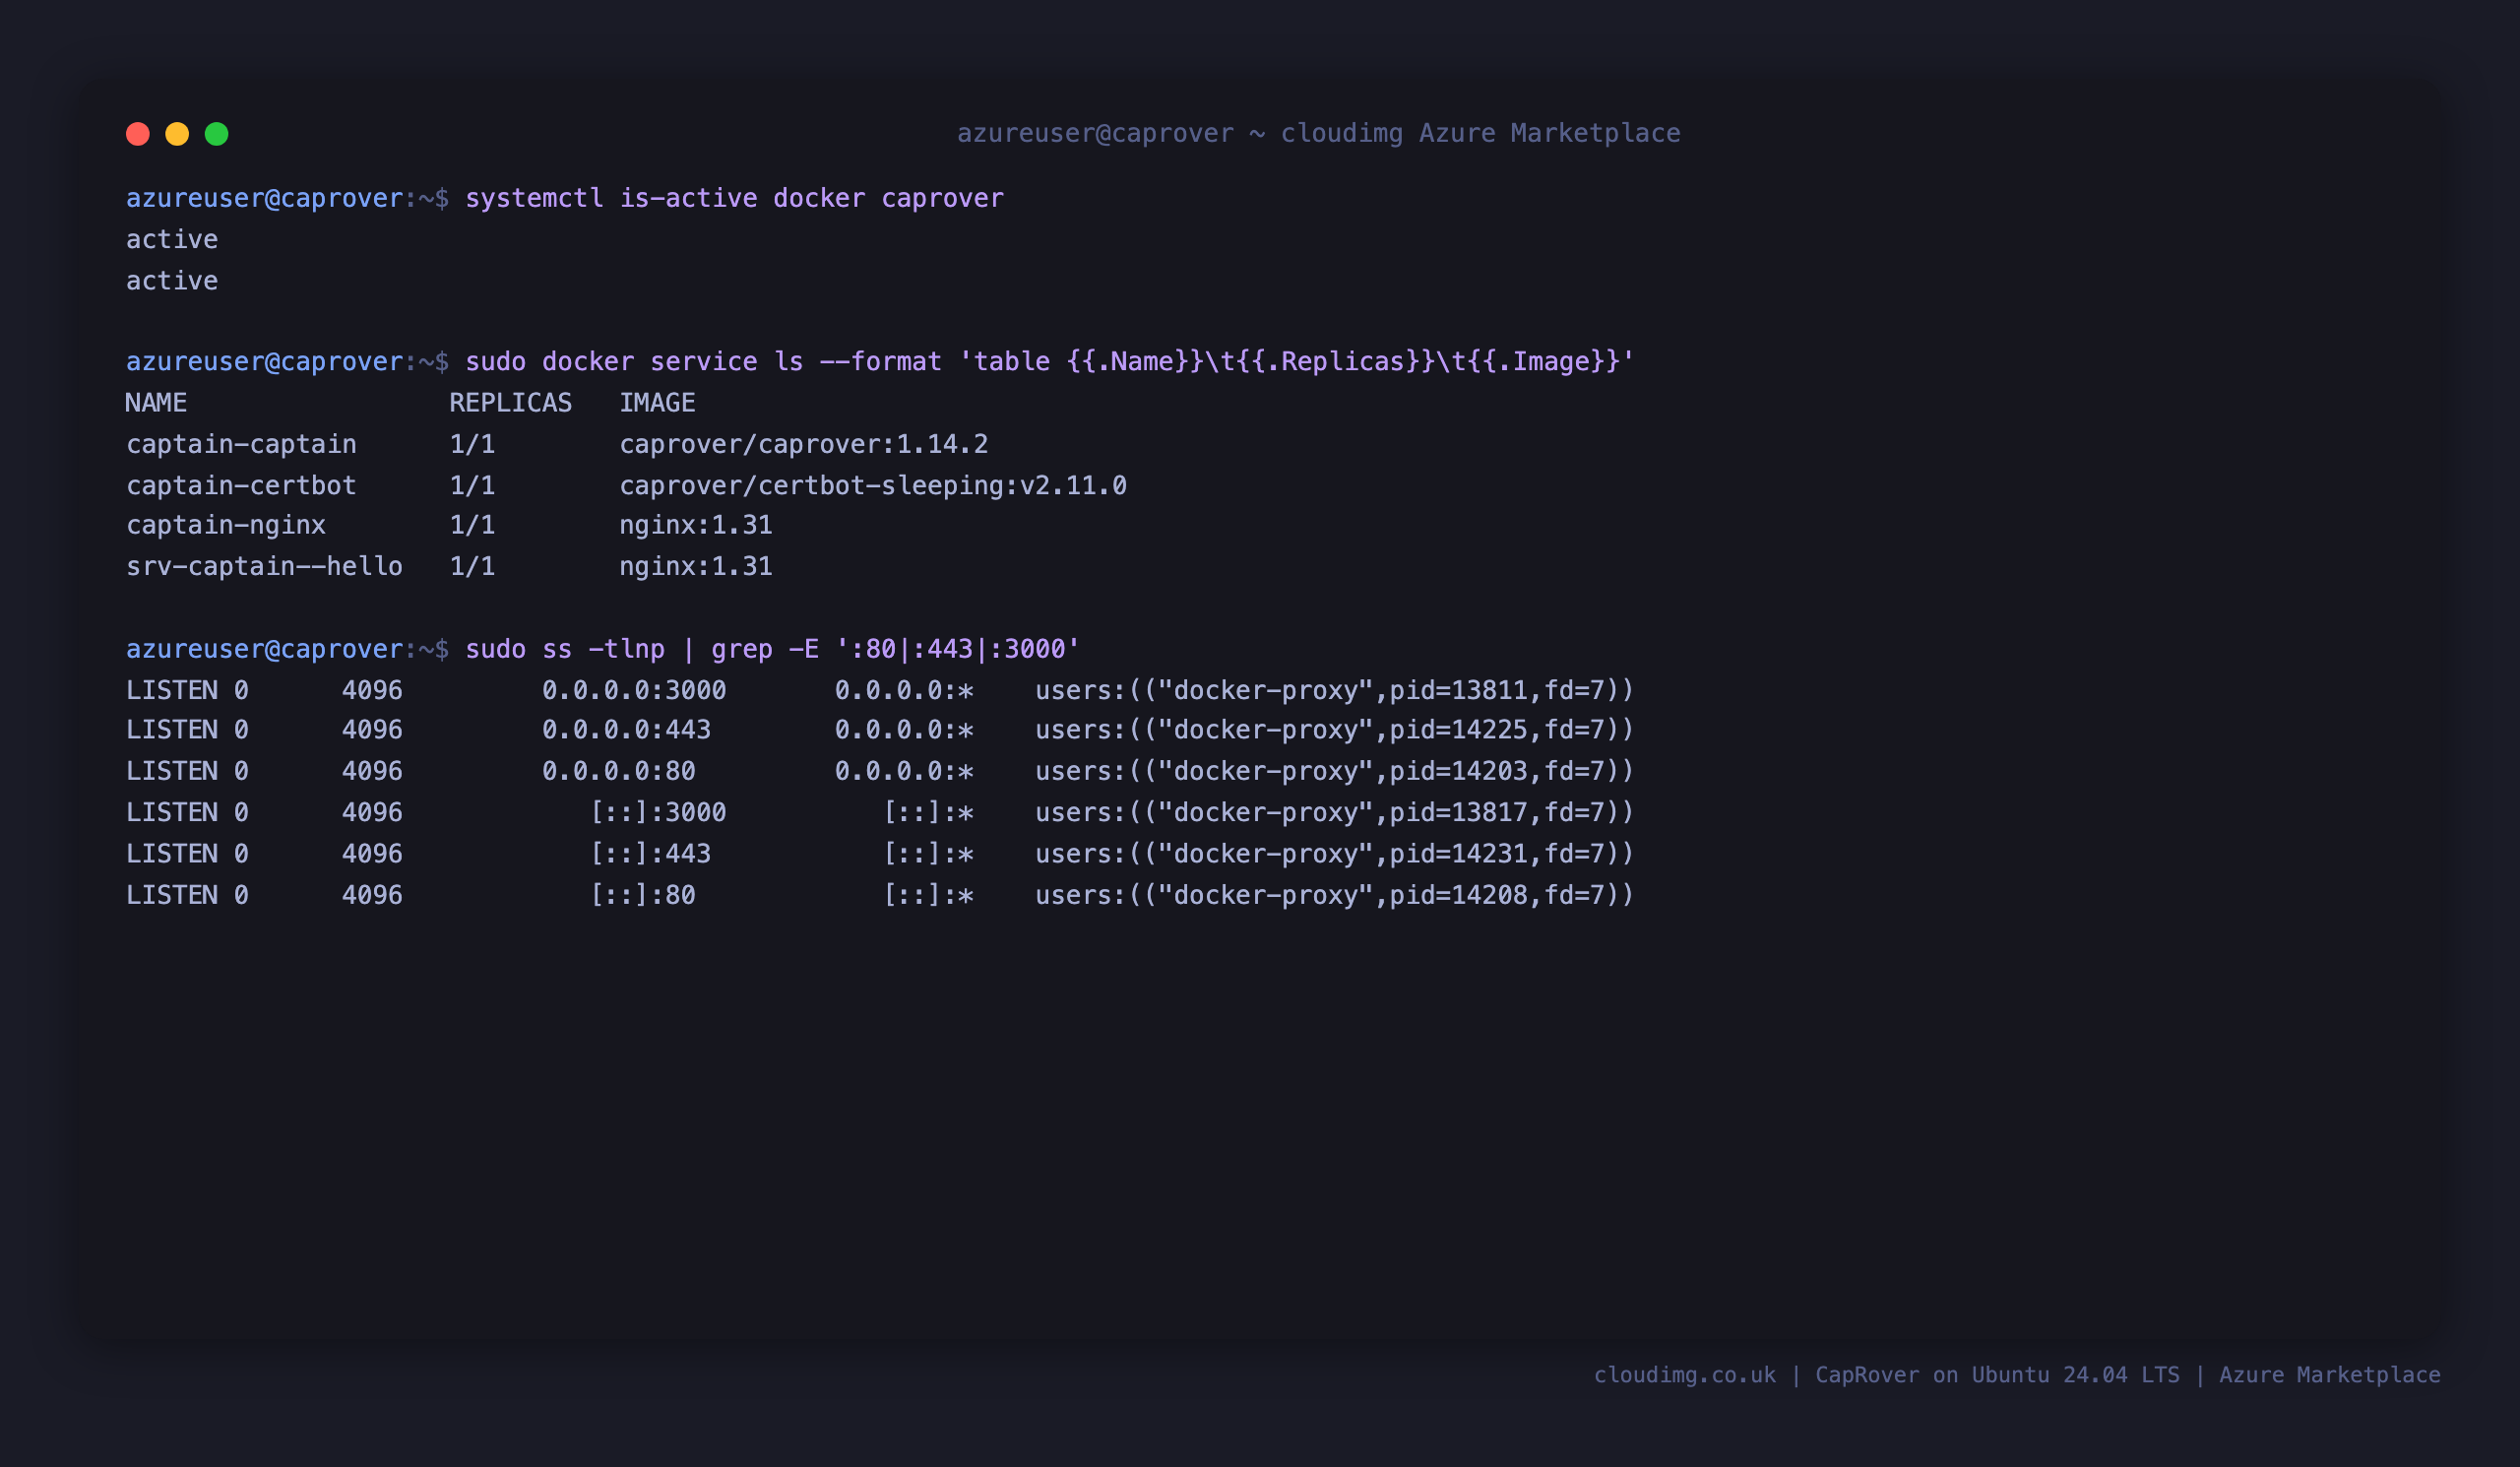Click the IMAGE column header

(657, 403)
